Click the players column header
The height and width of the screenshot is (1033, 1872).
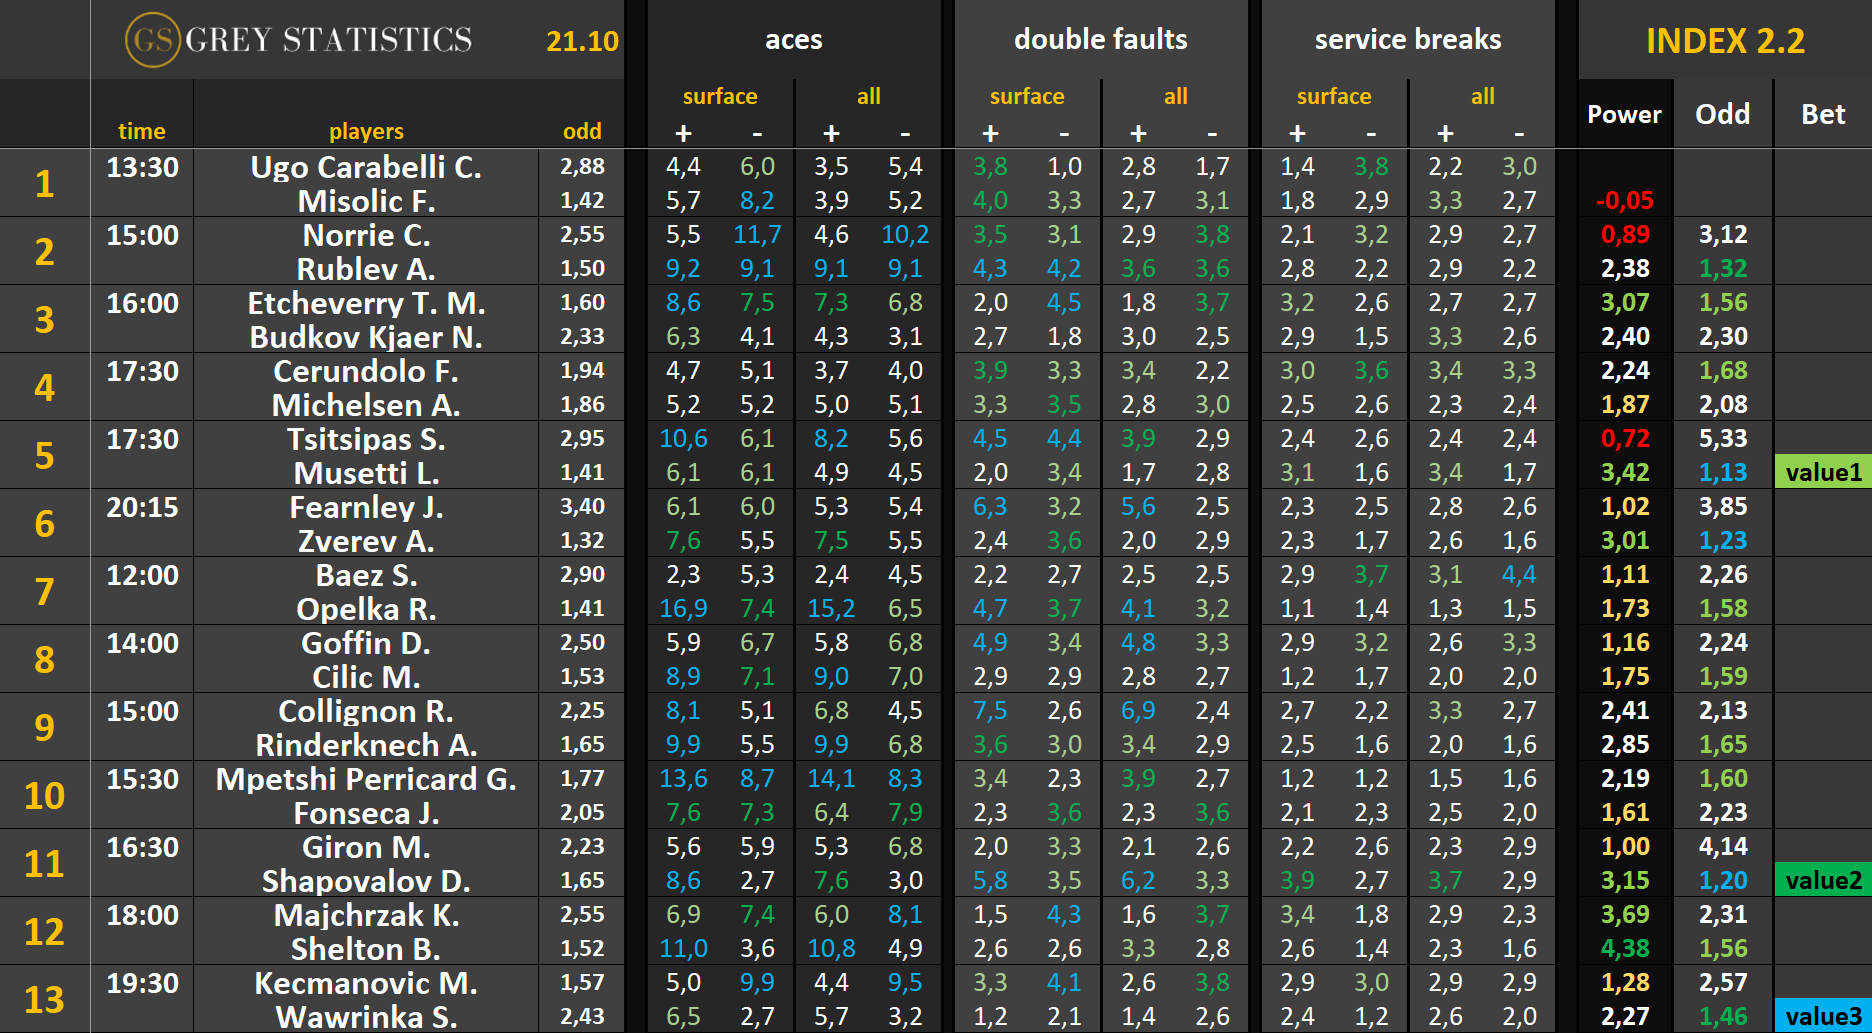(x=366, y=131)
